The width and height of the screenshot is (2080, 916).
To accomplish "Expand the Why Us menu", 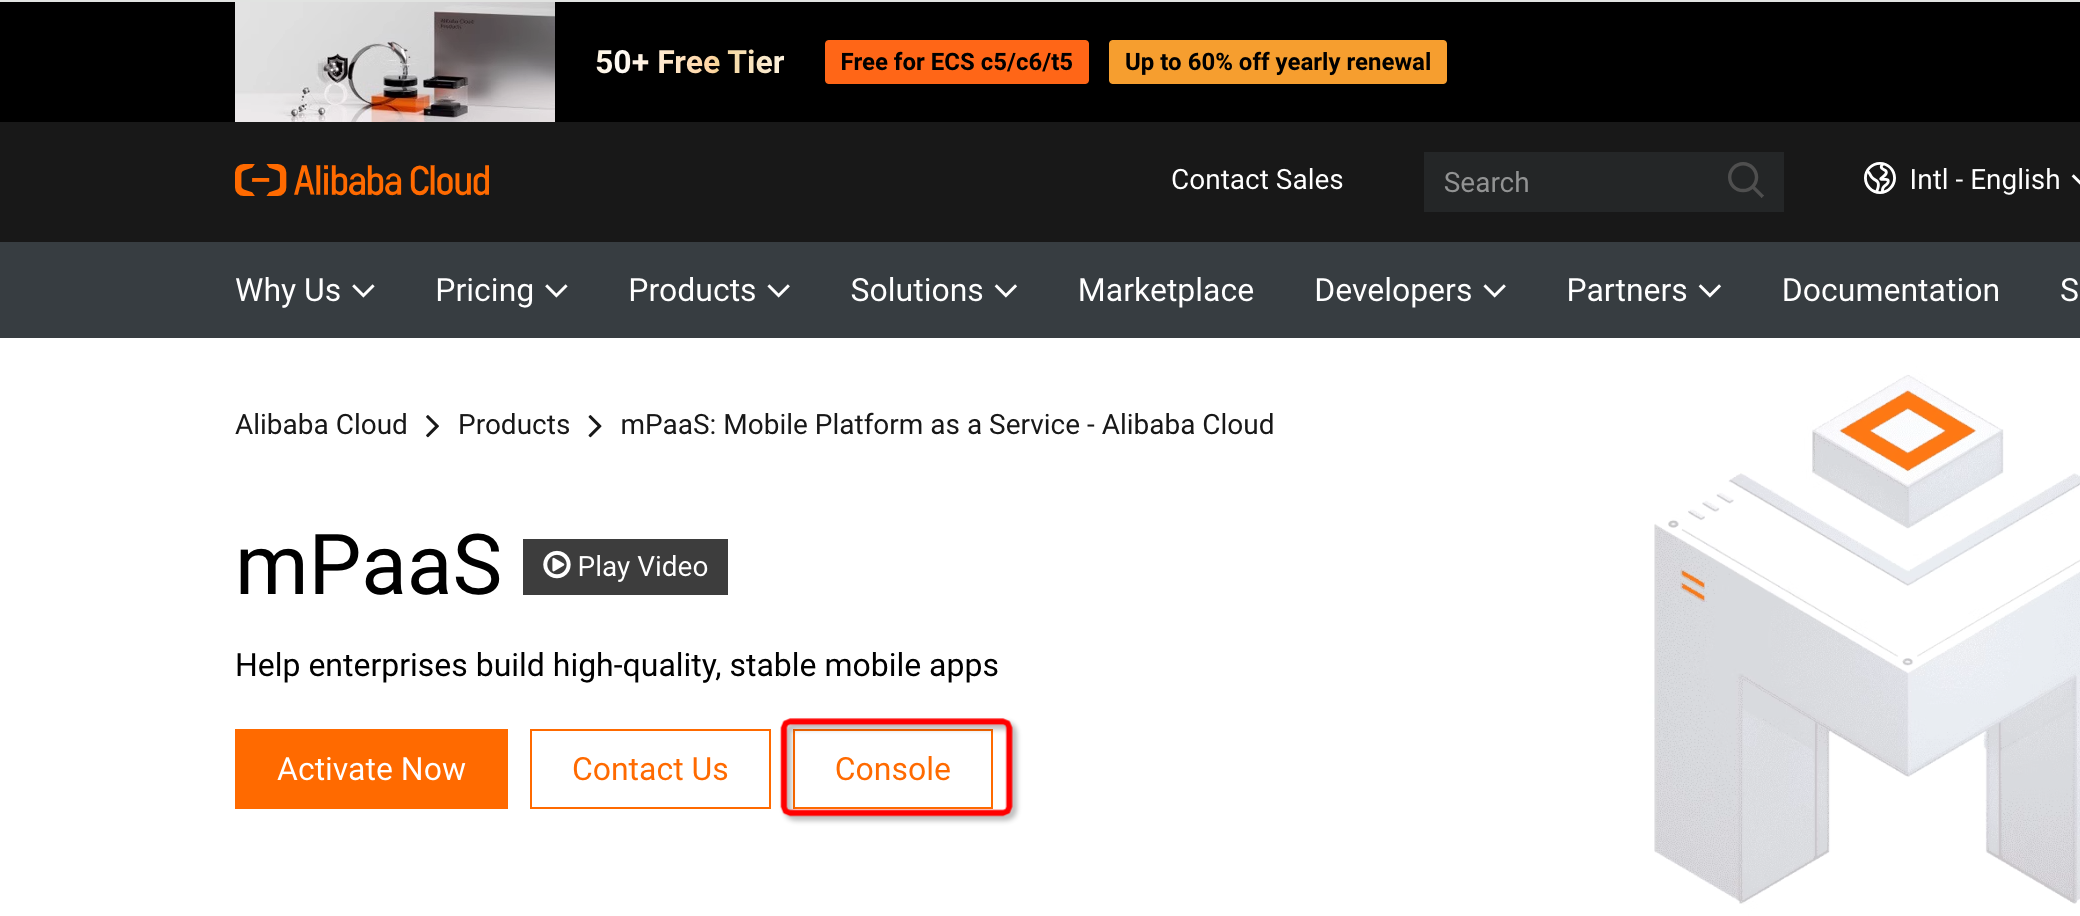I will pyautogui.click(x=305, y=291).
